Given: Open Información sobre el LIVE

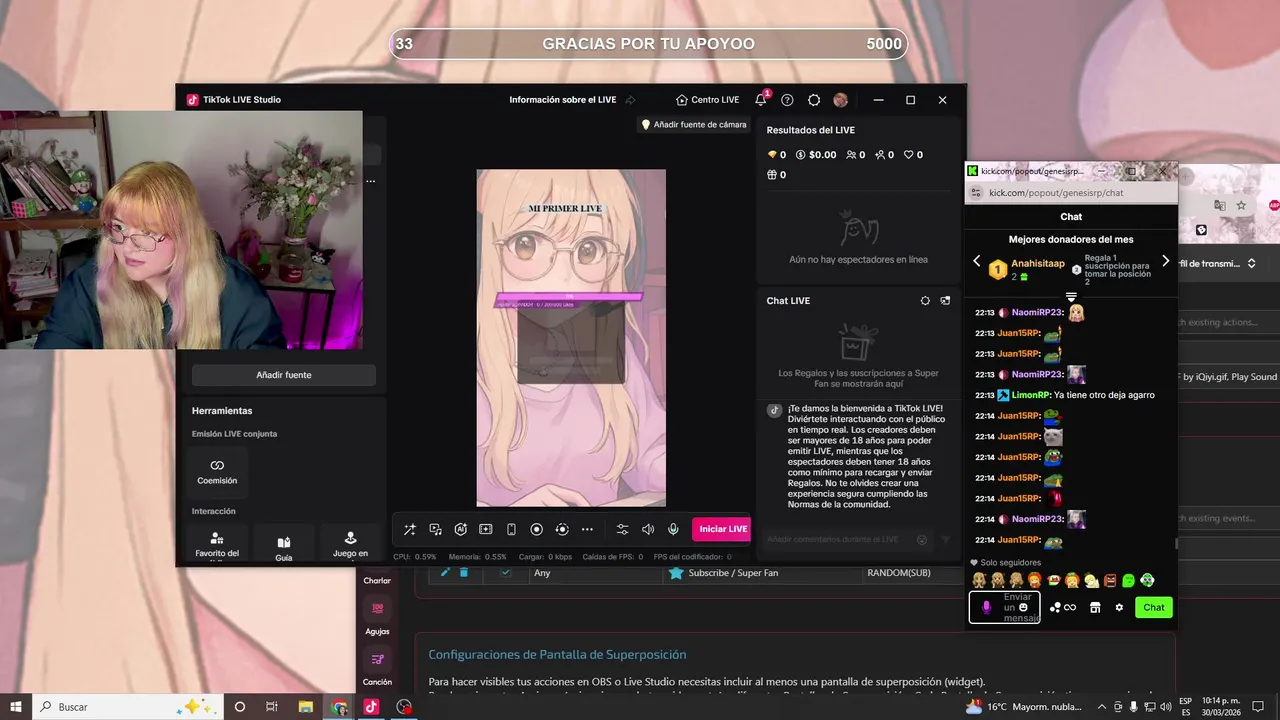Looking at the screenshot, I should point(562,100).
